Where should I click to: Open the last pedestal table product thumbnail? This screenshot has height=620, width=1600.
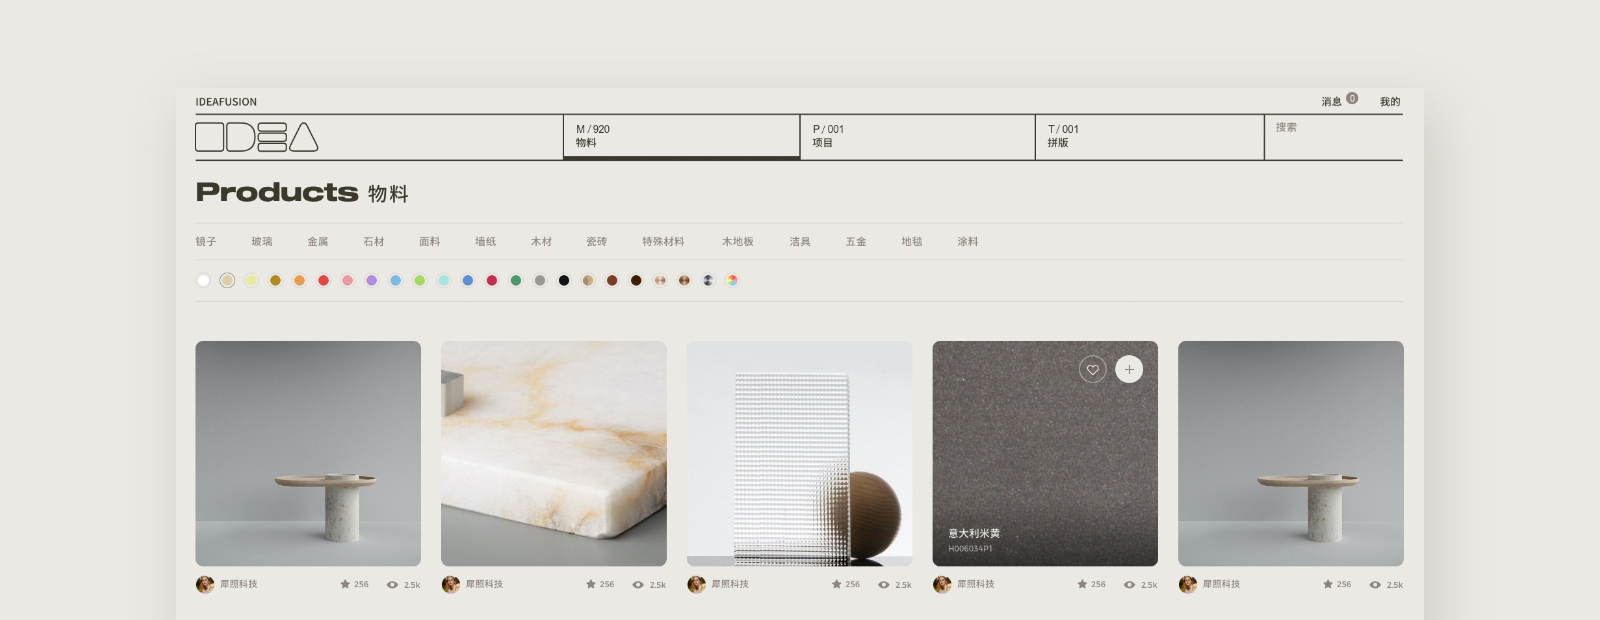tap(1291, 454)
